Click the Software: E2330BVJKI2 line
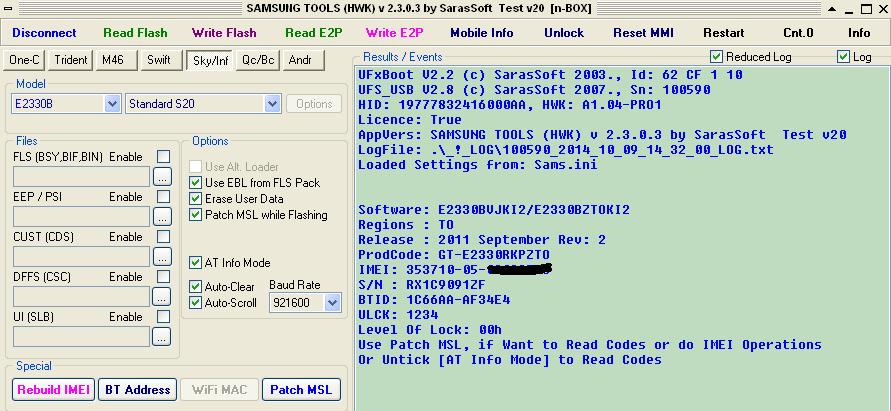The height and width of the screenshot is (411, 891). [493, 210]
